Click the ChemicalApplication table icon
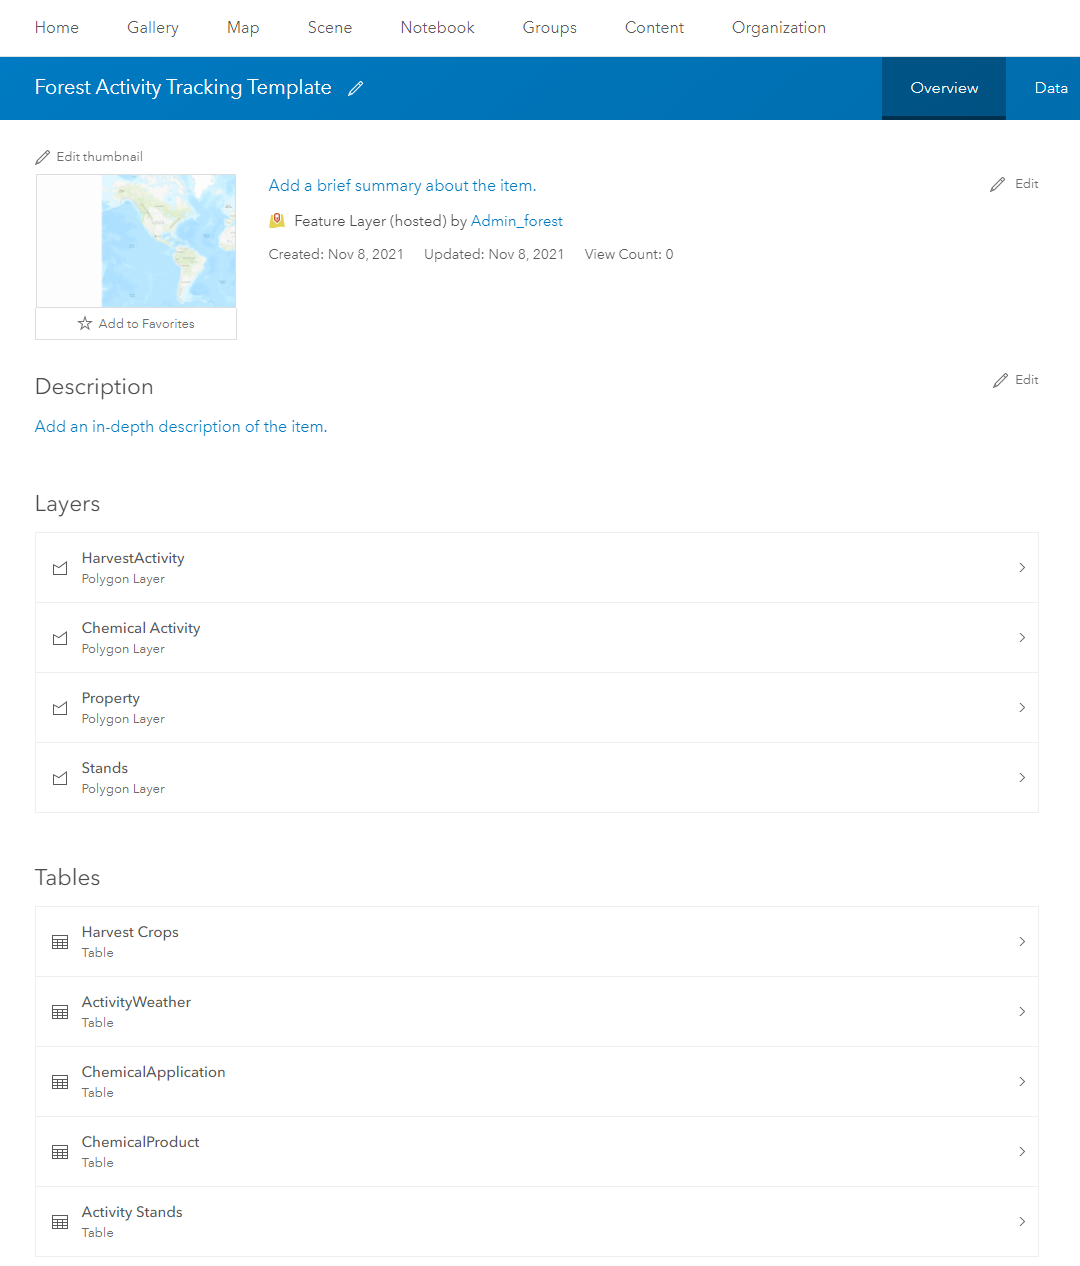 [x=60, y=1082]
